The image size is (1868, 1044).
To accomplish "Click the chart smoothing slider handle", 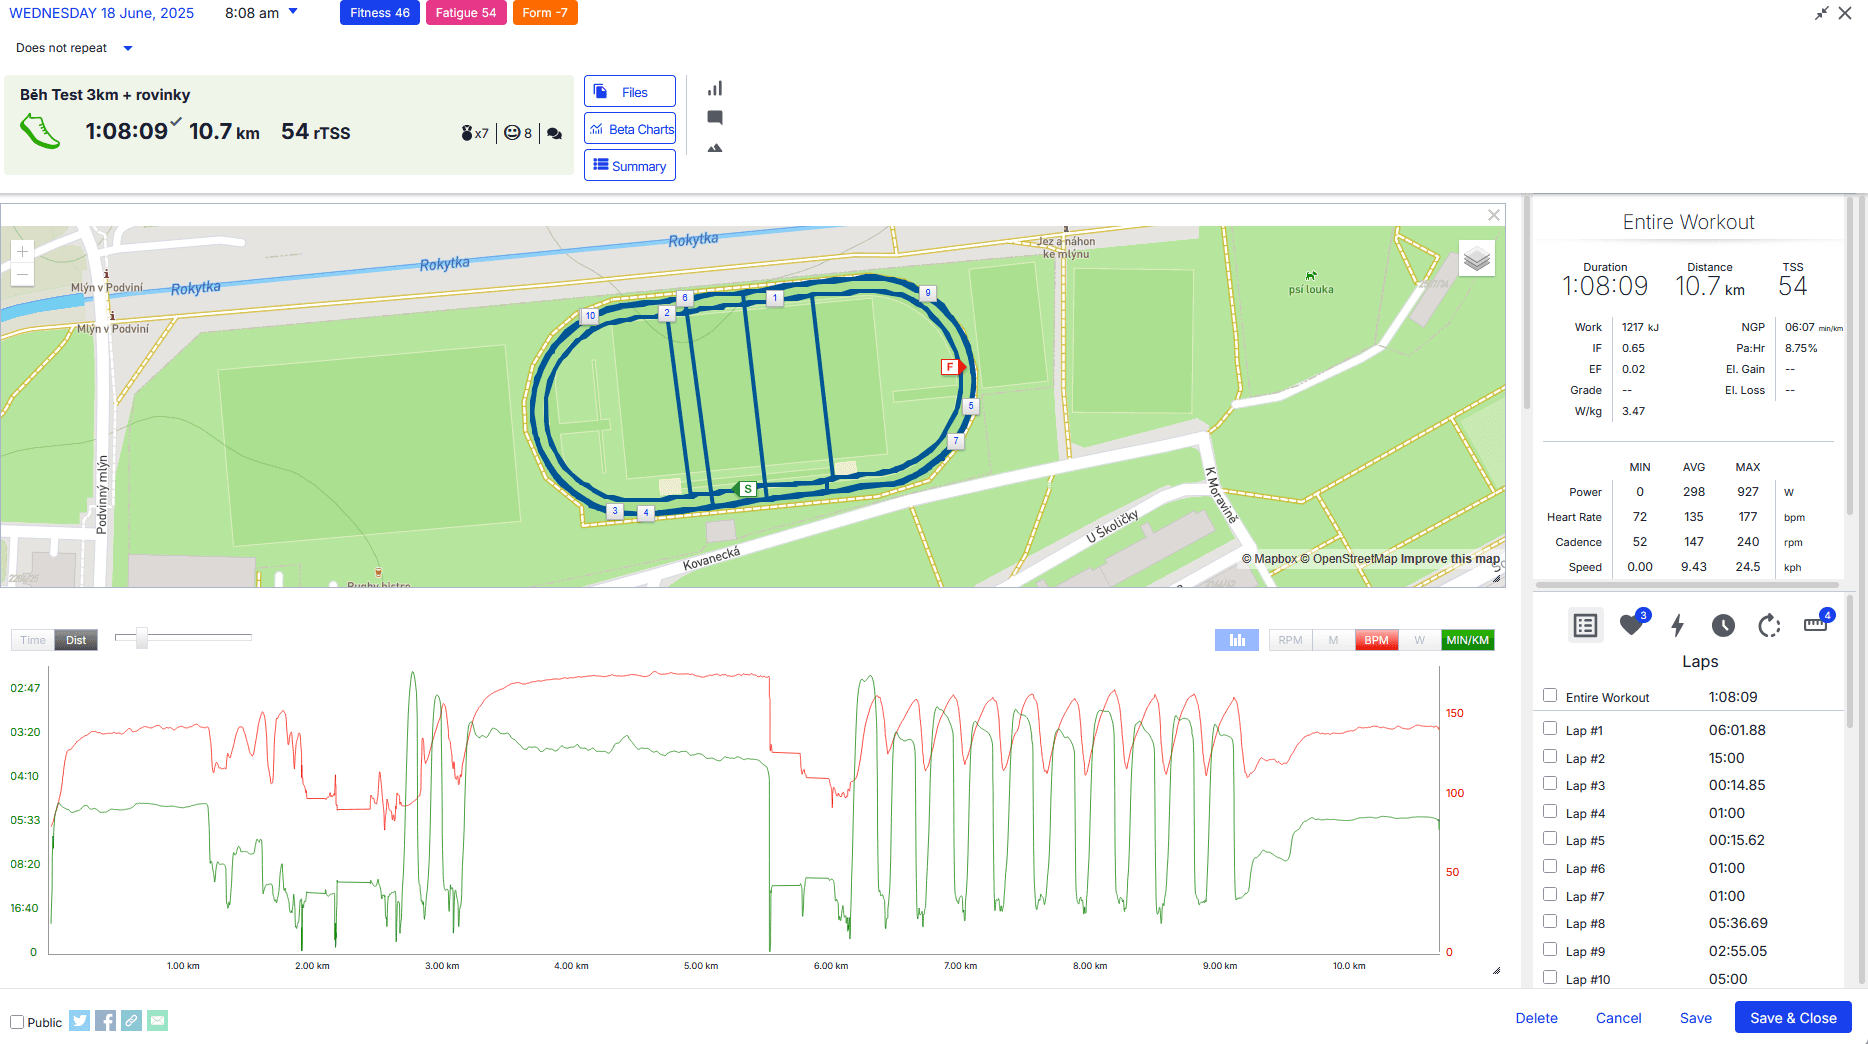I will point(142,637).
